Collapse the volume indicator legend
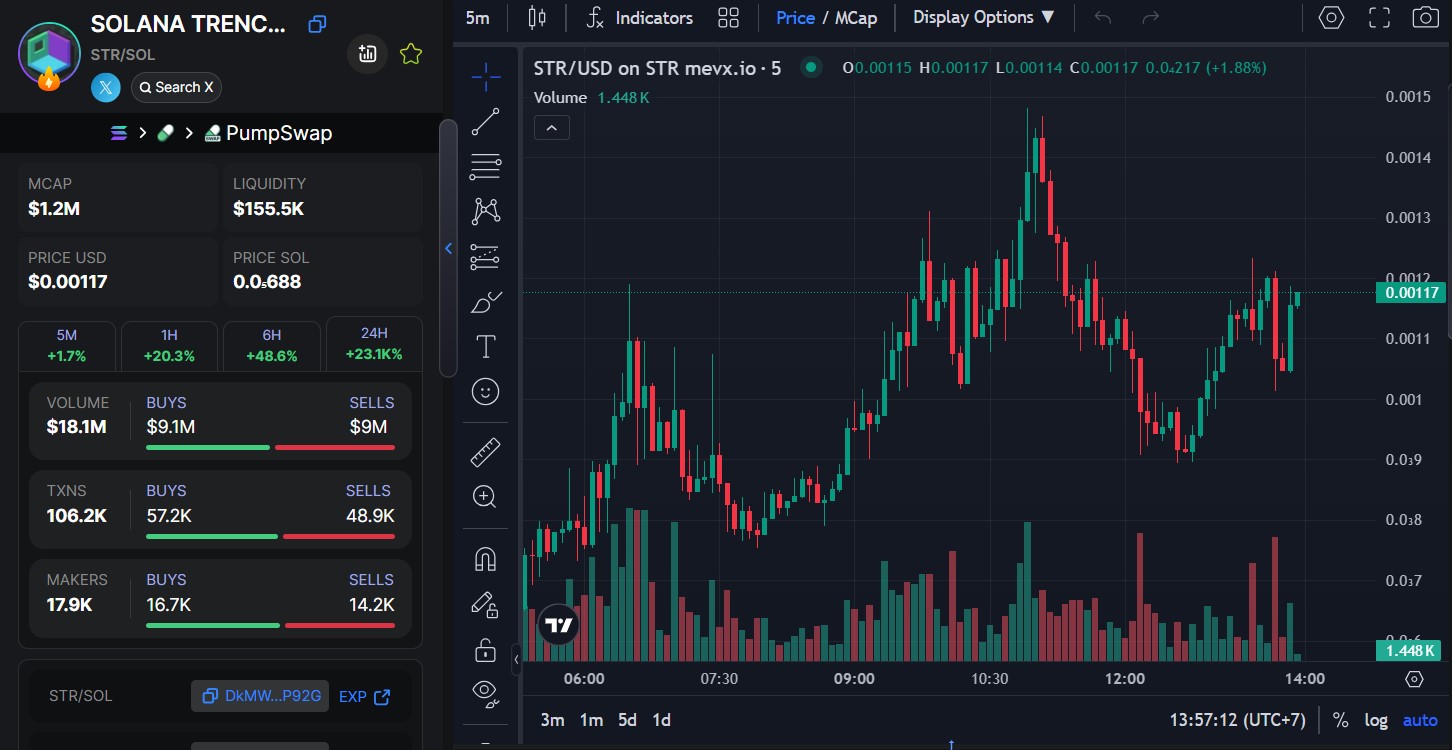This screenshot has width=1452, height=750. point(552,127)
